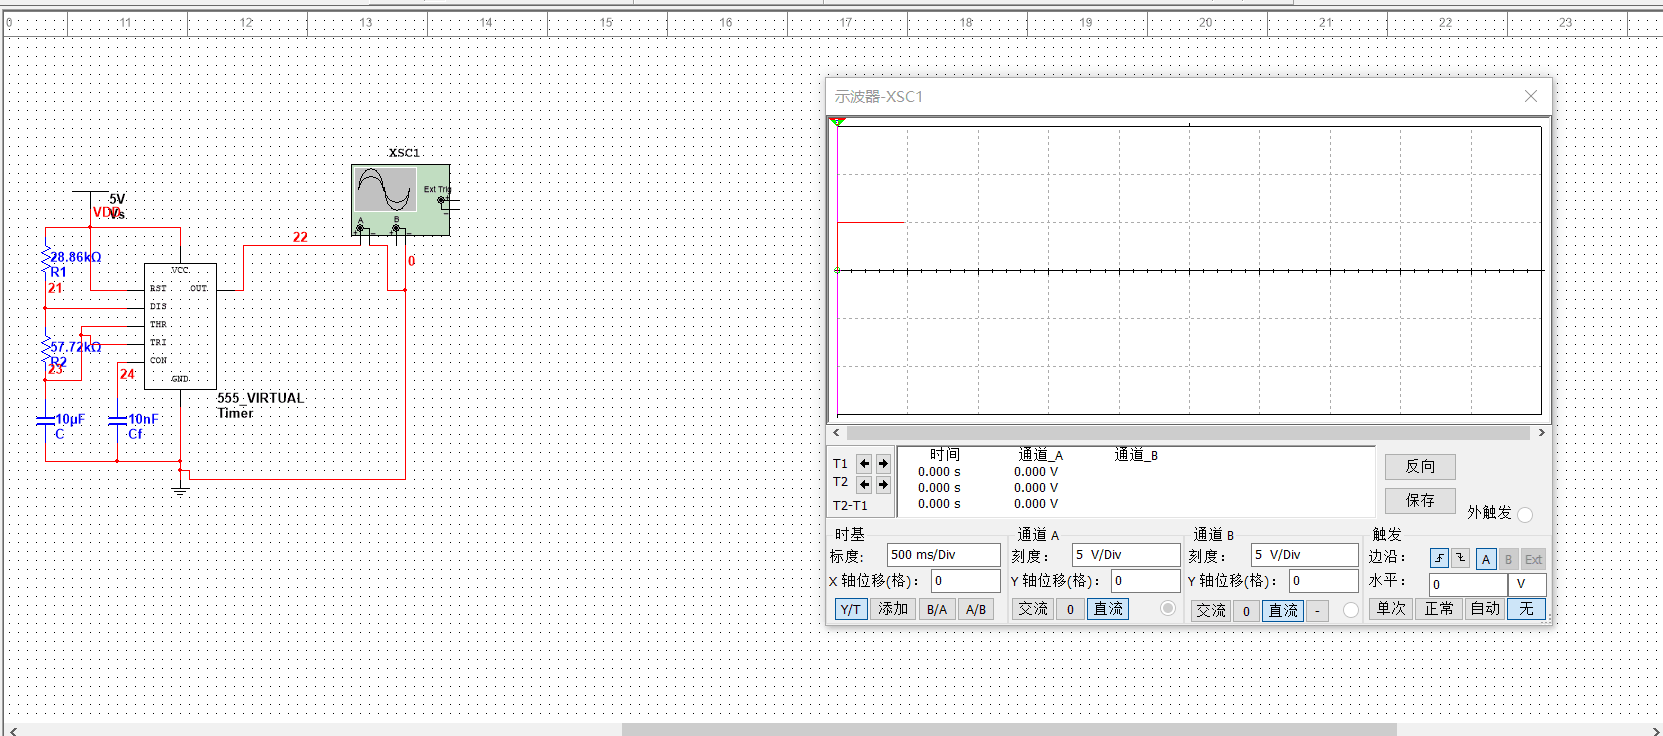Set channel A coupling to 直流
The image size is (1663, 736).
click(1107, 609)
